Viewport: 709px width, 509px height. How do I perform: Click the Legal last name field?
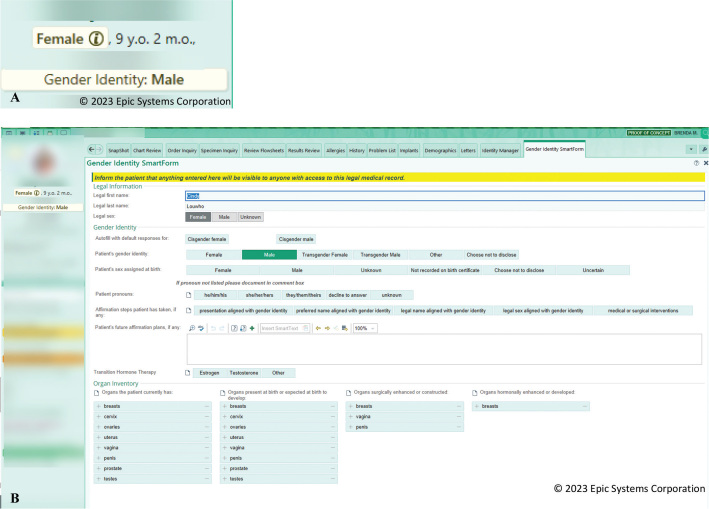[x=445, y=206]
